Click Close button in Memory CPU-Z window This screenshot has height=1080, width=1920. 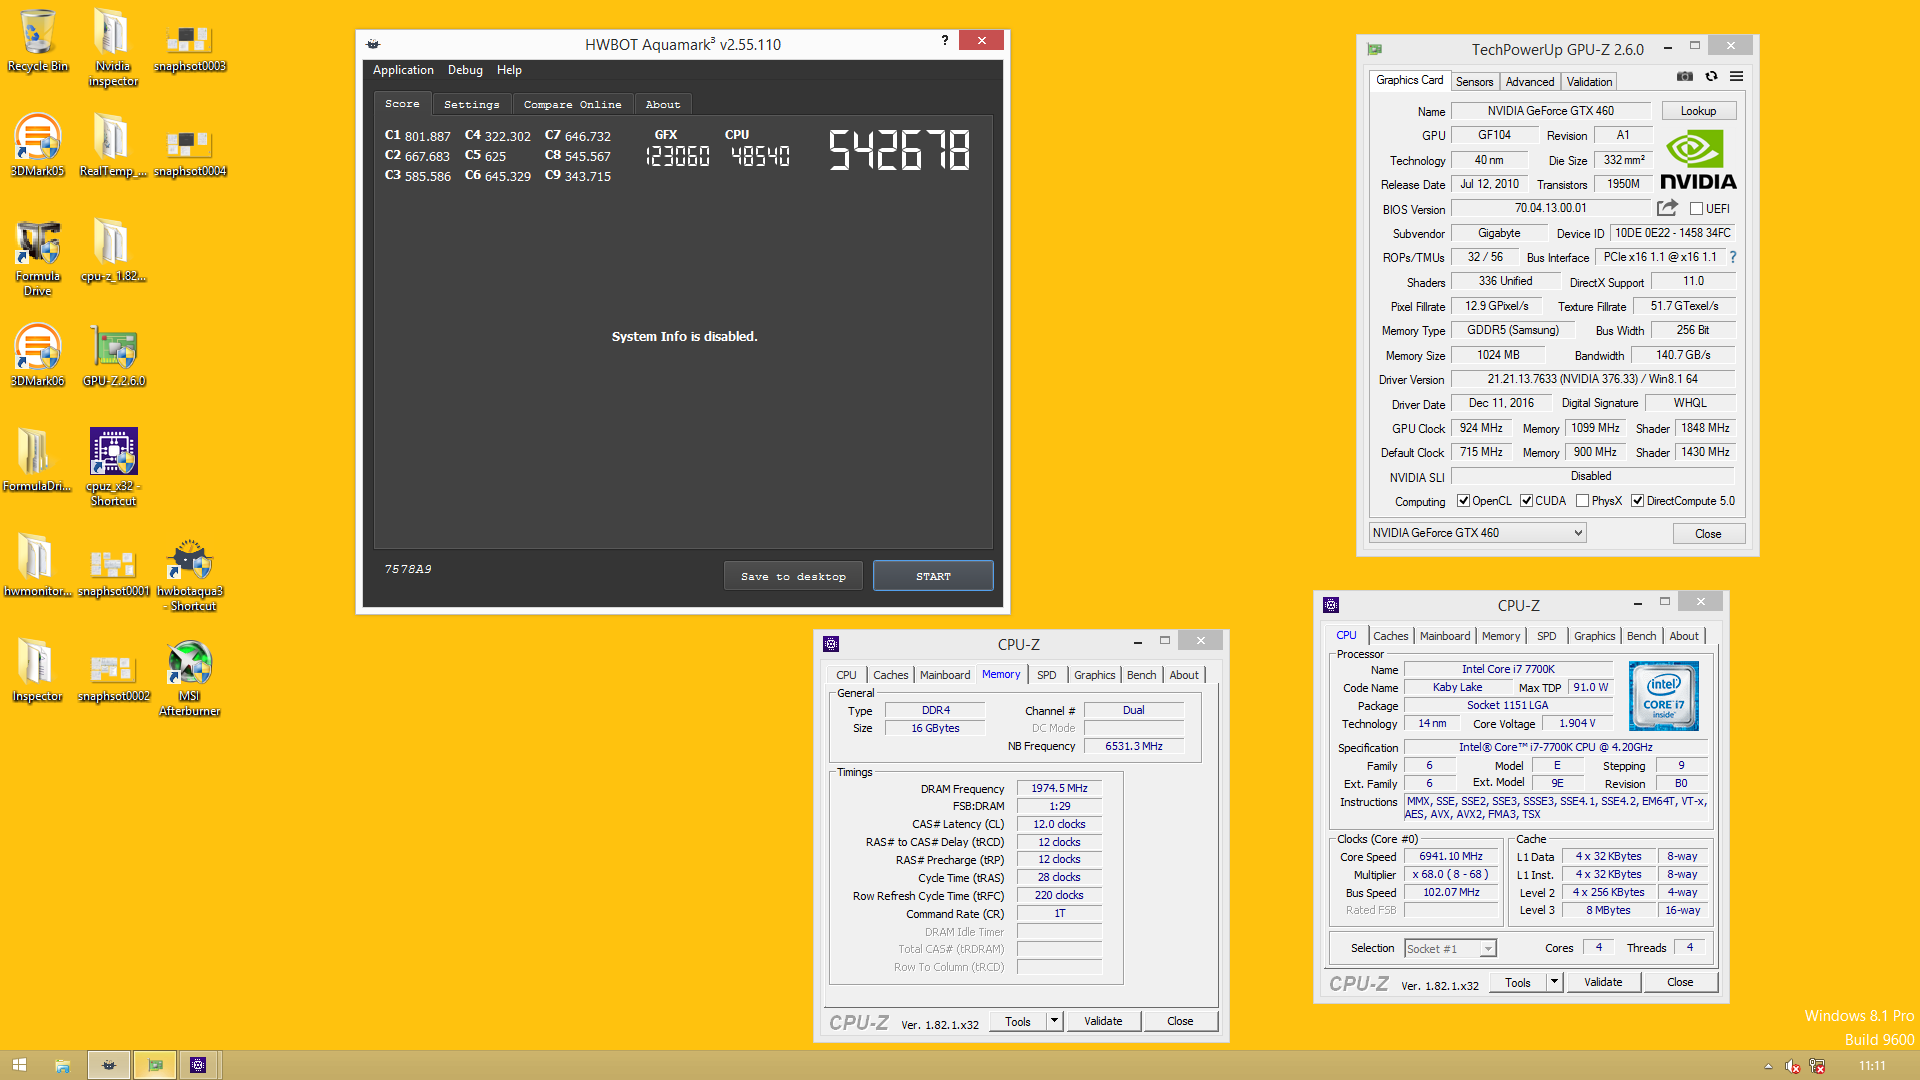pos(1180,1021)
